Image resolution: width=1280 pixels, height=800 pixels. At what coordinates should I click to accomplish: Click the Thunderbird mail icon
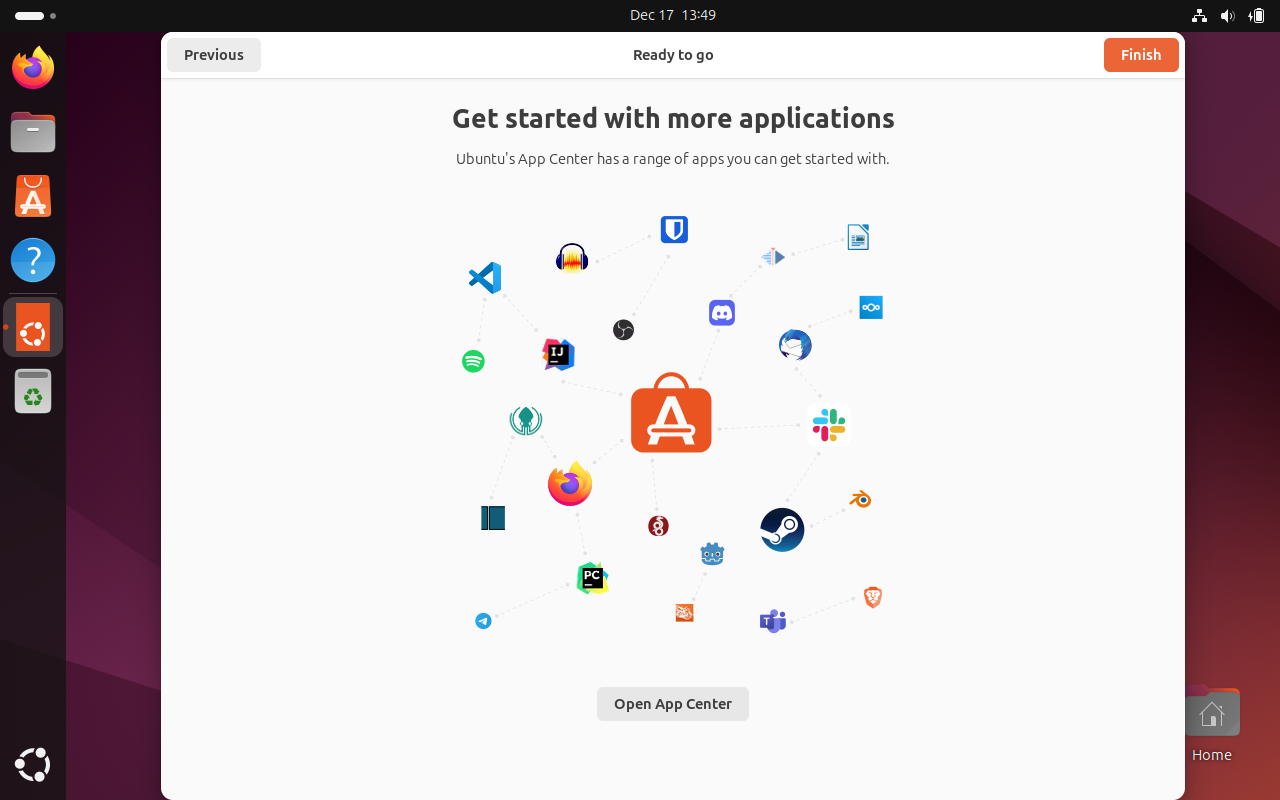(x=794, y=345)
